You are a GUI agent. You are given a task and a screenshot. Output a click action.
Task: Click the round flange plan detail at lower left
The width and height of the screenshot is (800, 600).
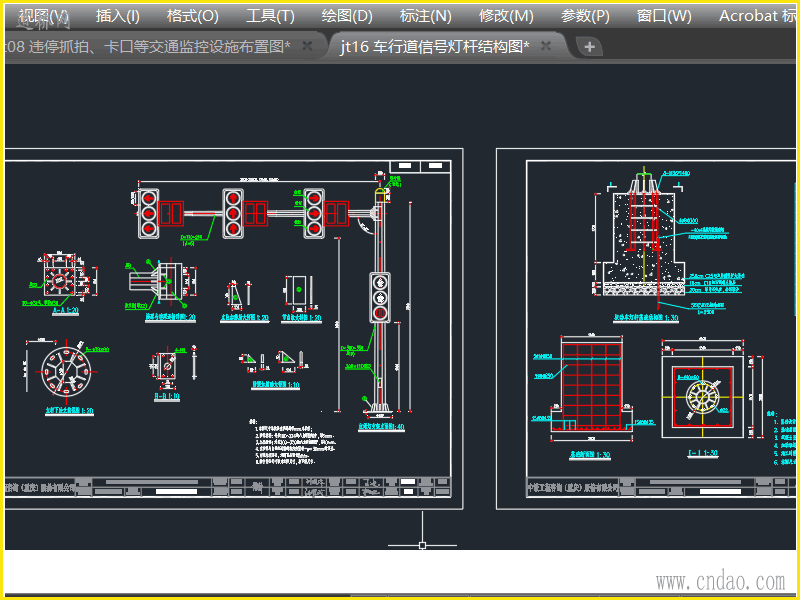67,372
